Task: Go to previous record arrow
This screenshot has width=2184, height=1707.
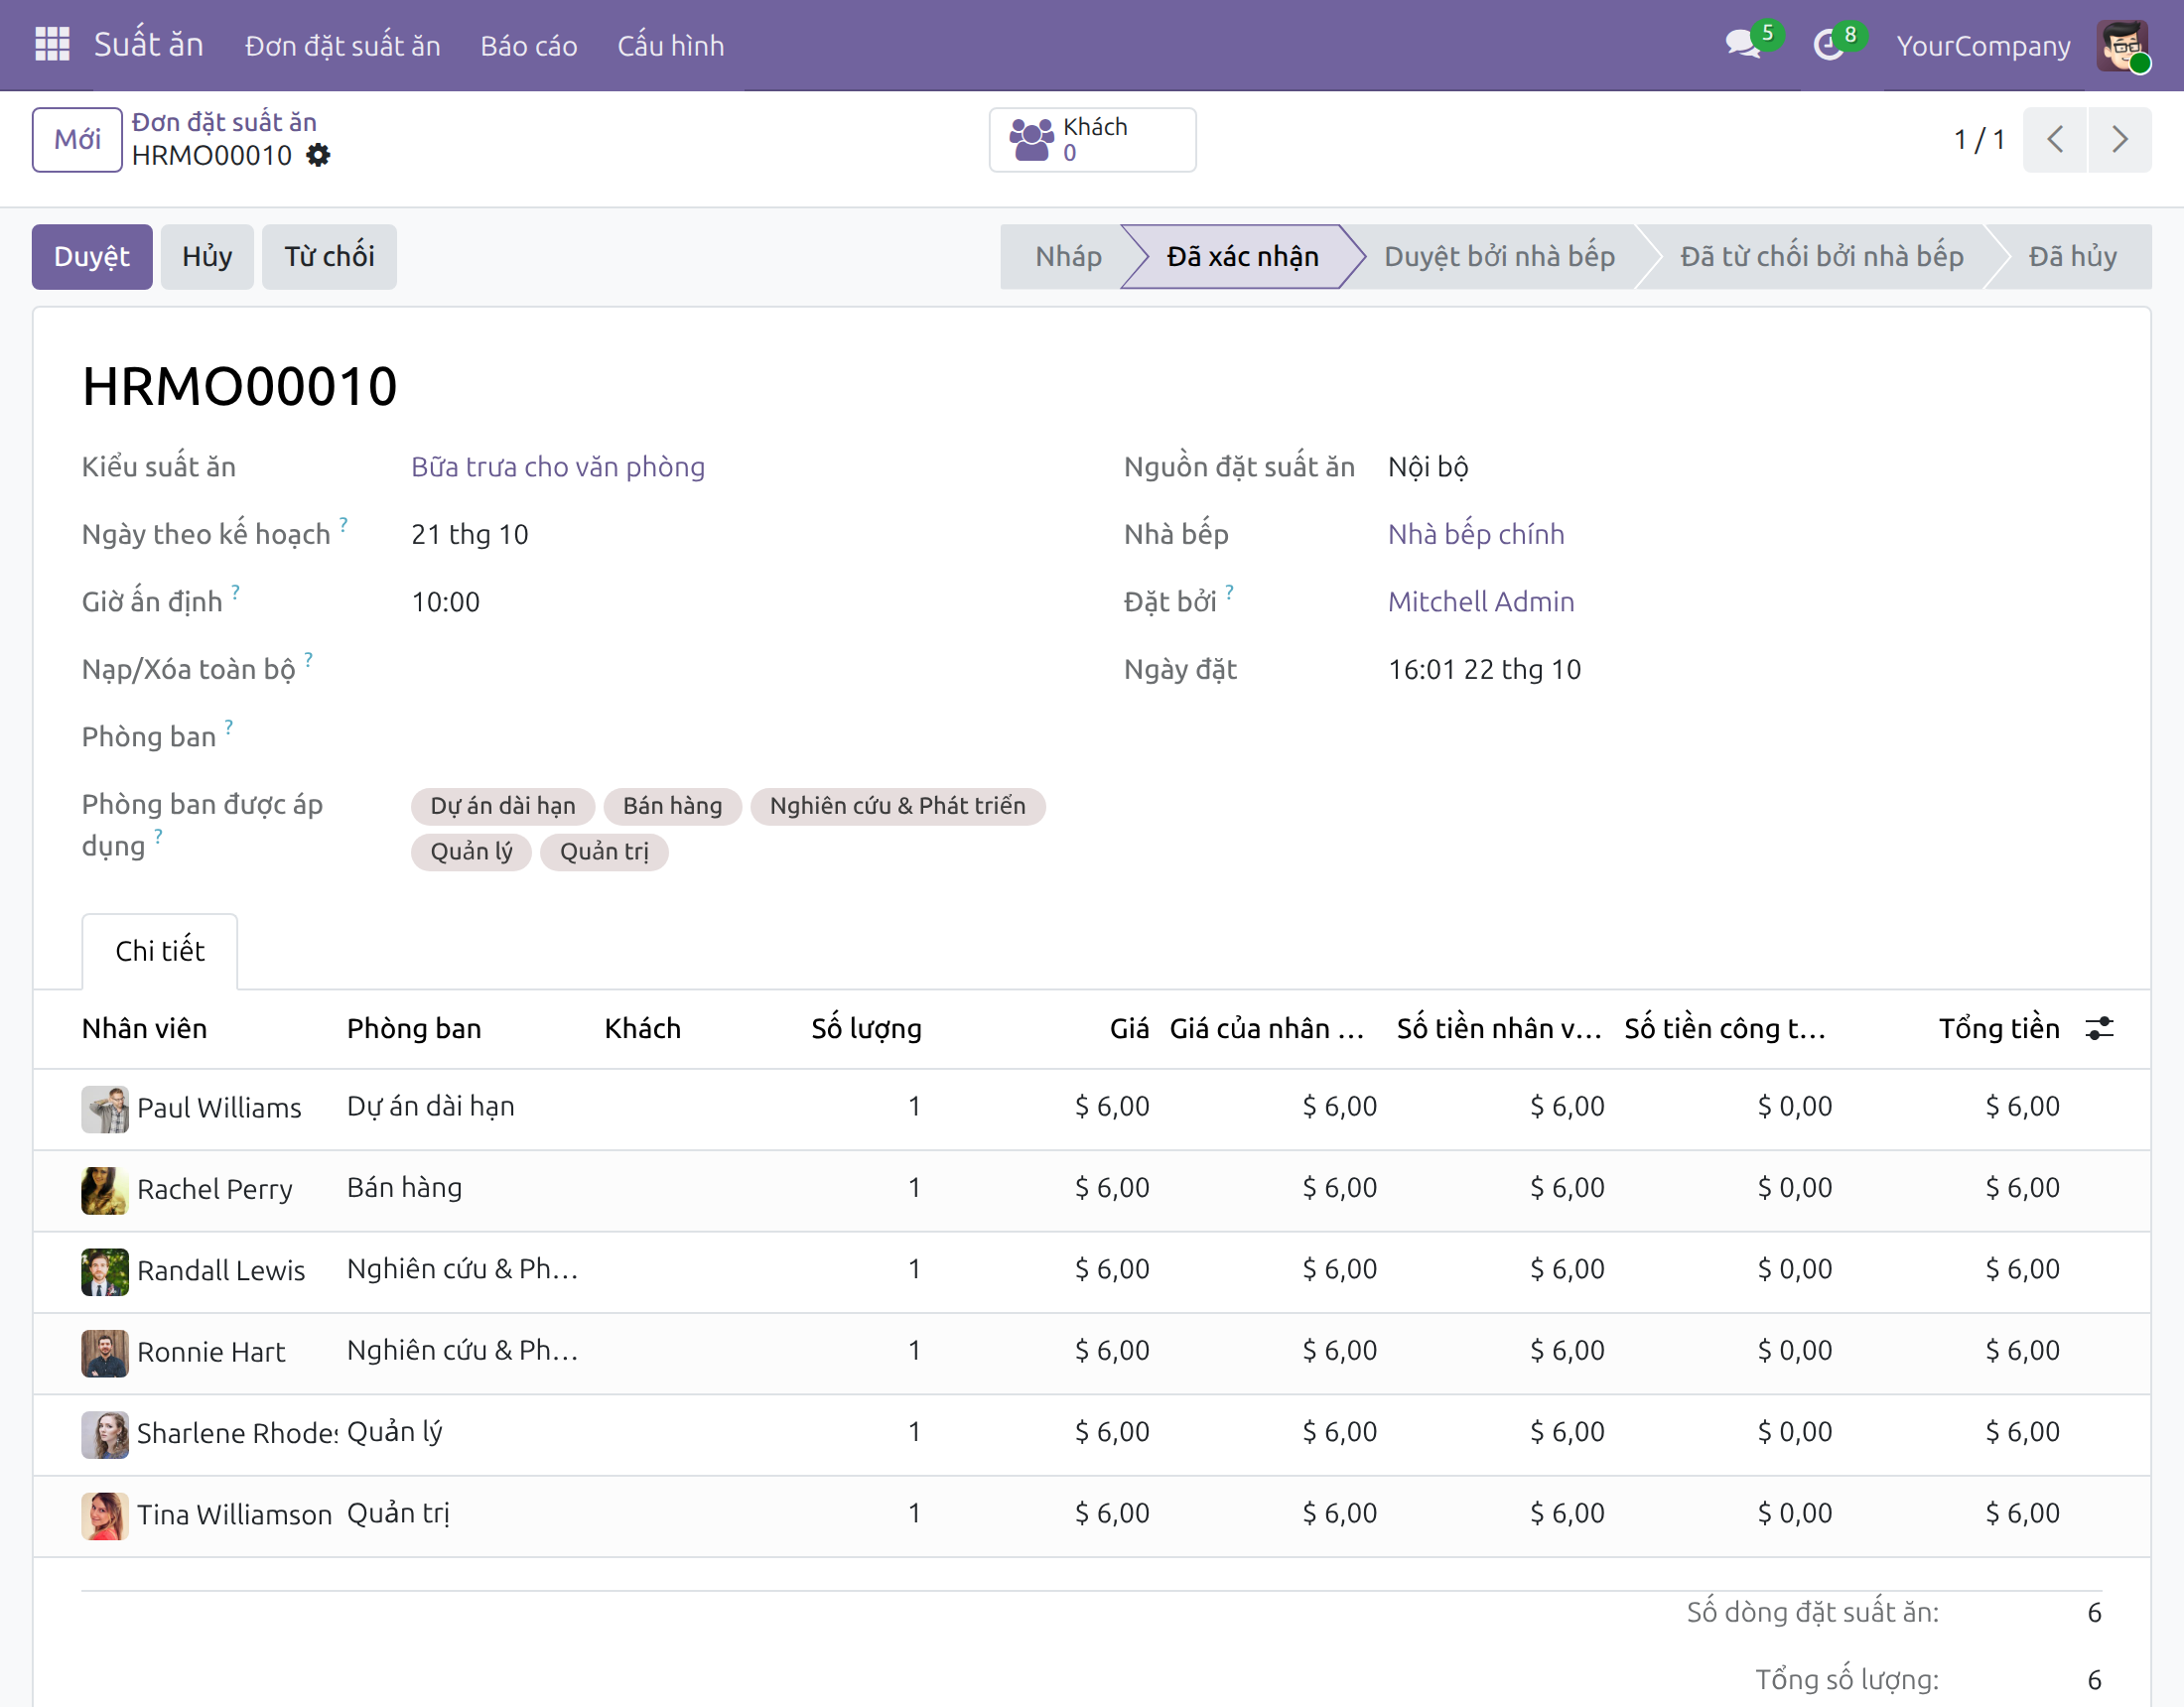Action: [2055, 139]
